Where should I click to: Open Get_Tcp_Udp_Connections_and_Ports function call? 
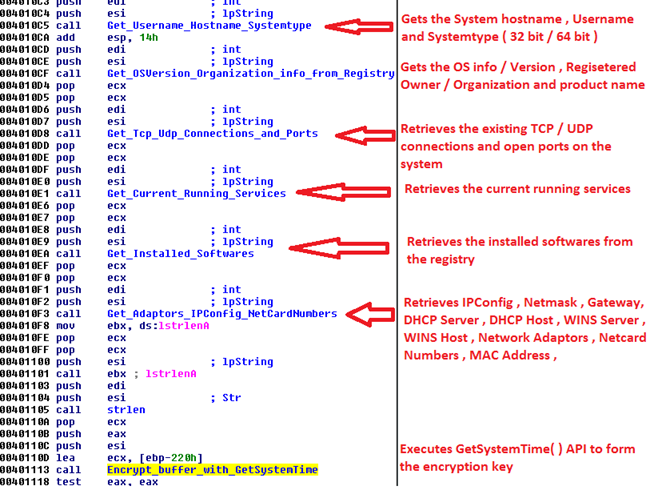[212, 134]
